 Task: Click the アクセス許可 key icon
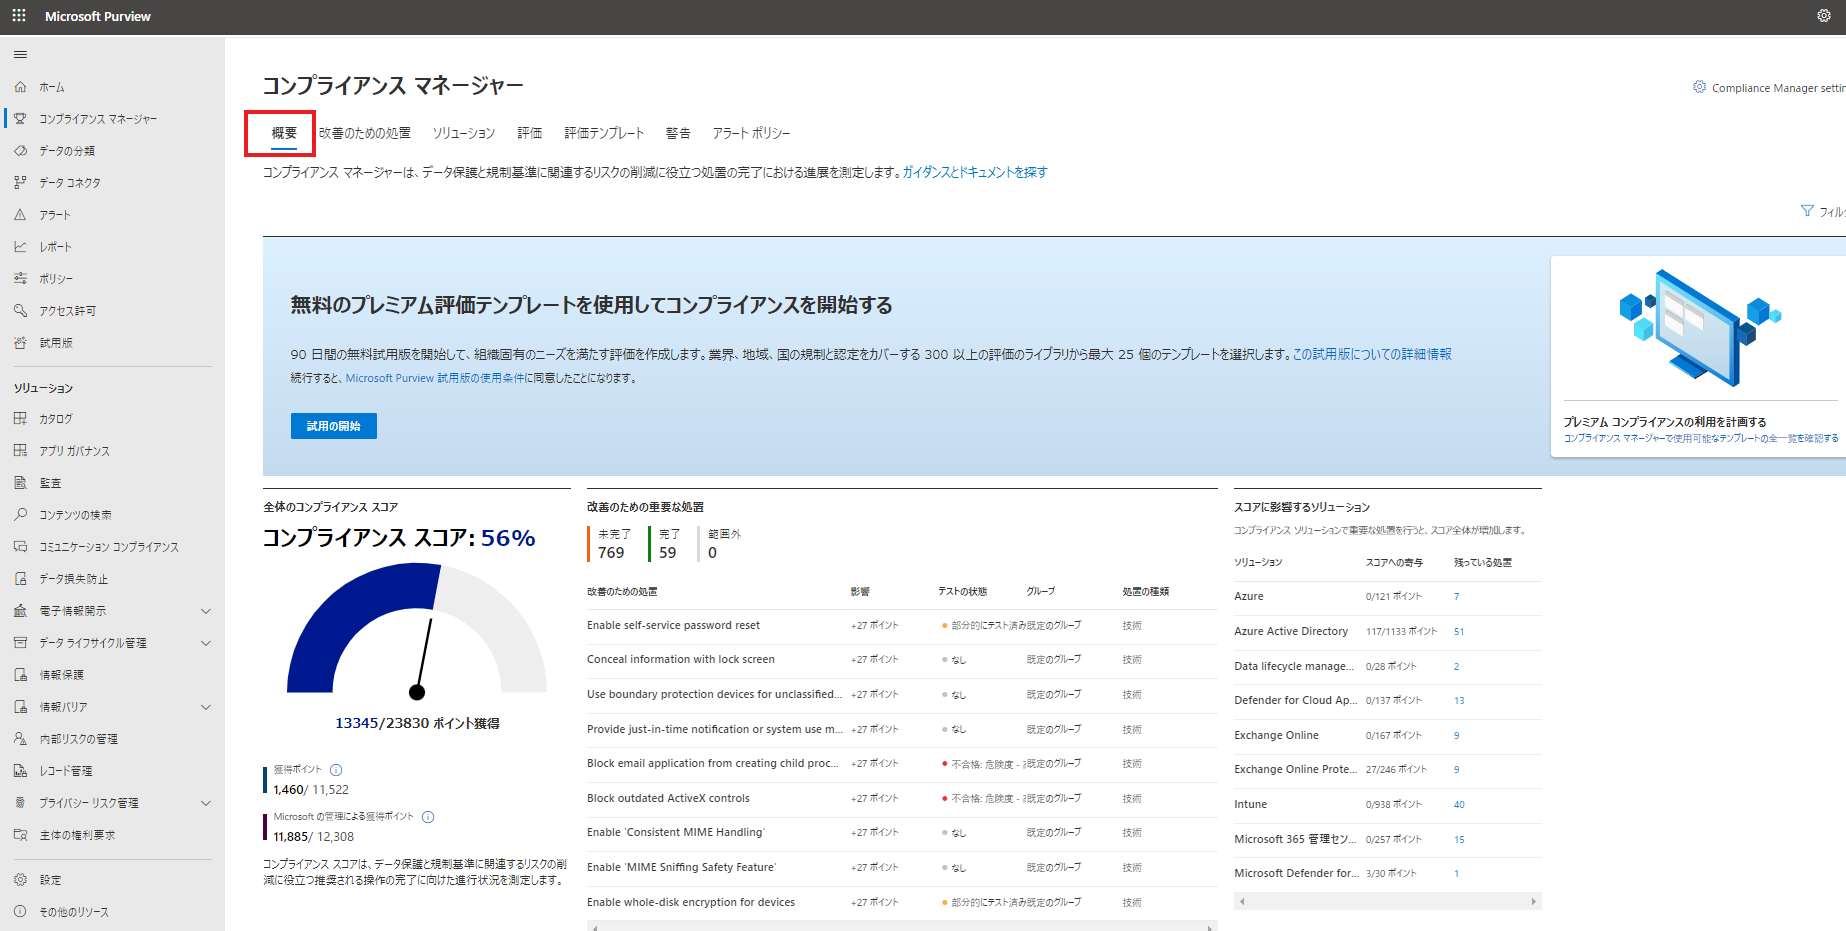(x=20, y=311)
